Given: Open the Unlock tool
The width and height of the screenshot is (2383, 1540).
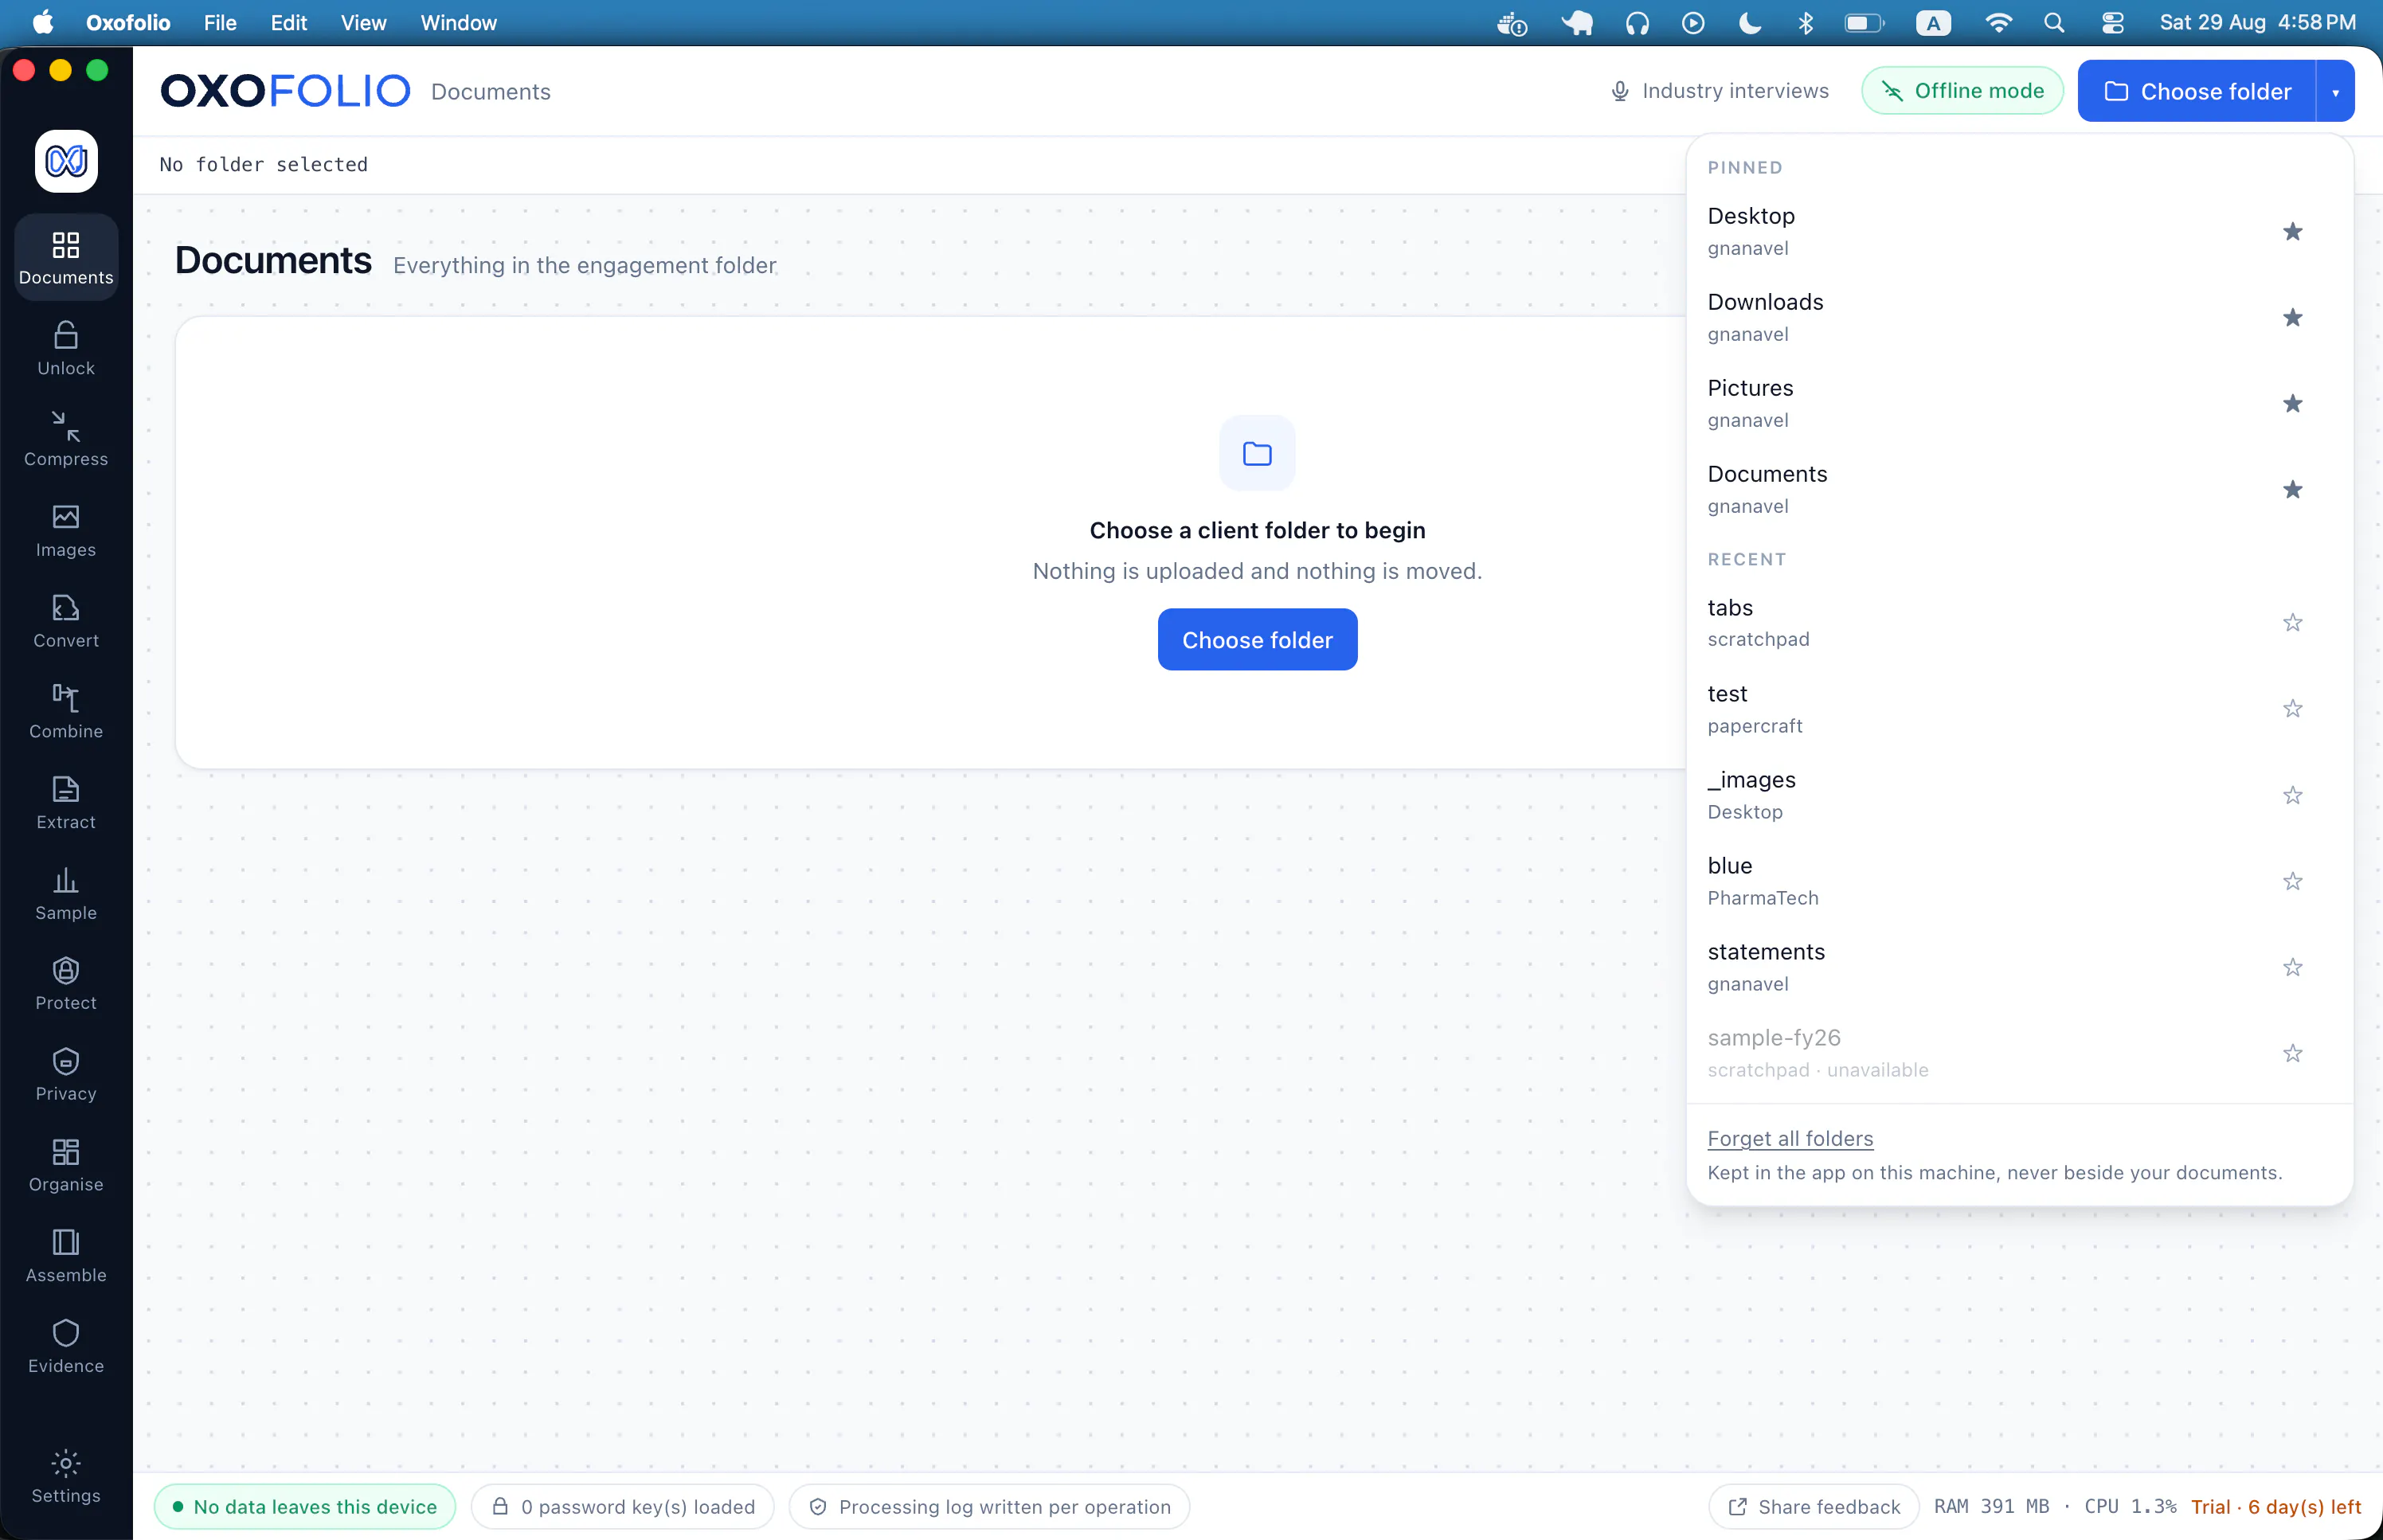Looking at the screenshot, I should click(66, 349).
